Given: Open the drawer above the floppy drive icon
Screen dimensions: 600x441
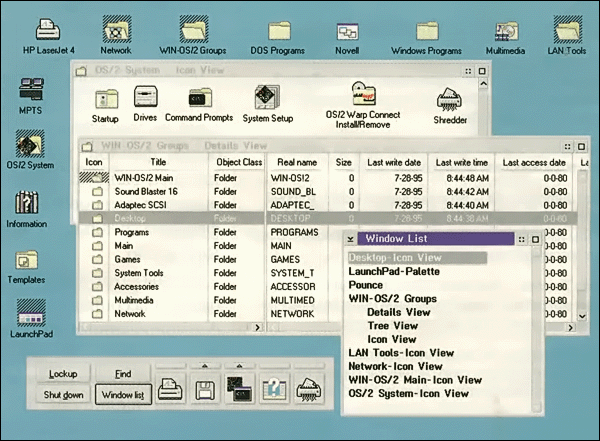Looking at the screenshot, I should click(x=205, y=366).
